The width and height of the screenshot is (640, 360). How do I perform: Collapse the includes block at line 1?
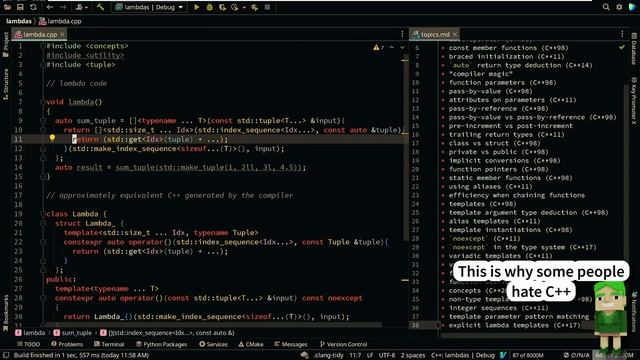[x=43, y=46]
